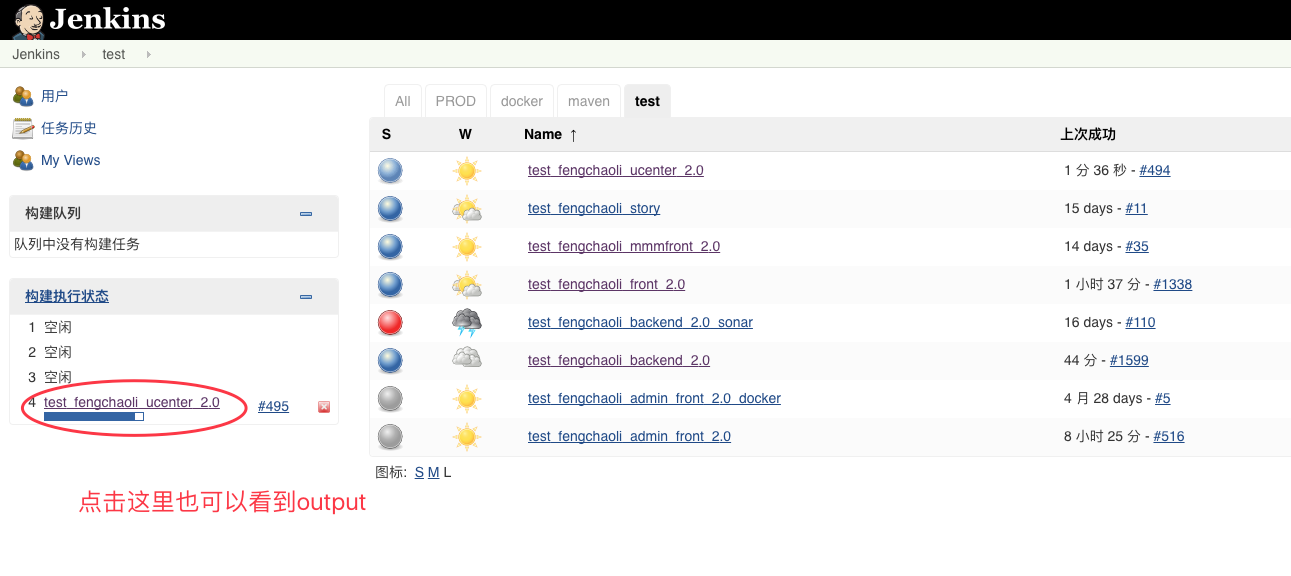The image size is (1291, 576).
Task: Click red status ball for test_fengchaoli_backend_2.0_sonar
Action: (390, 322)
